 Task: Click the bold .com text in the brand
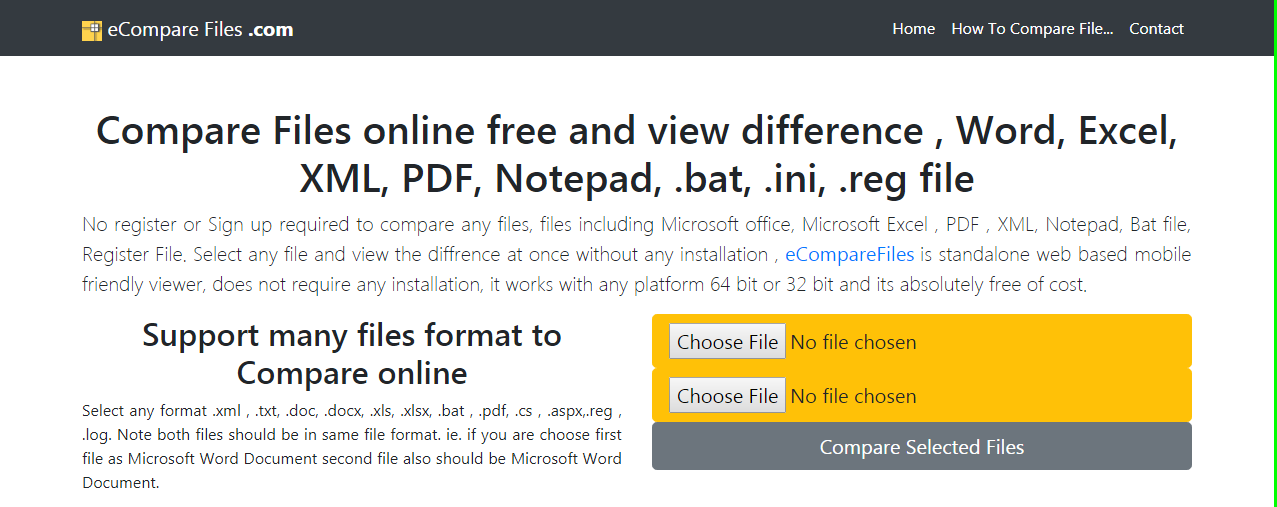pos(271,30)
